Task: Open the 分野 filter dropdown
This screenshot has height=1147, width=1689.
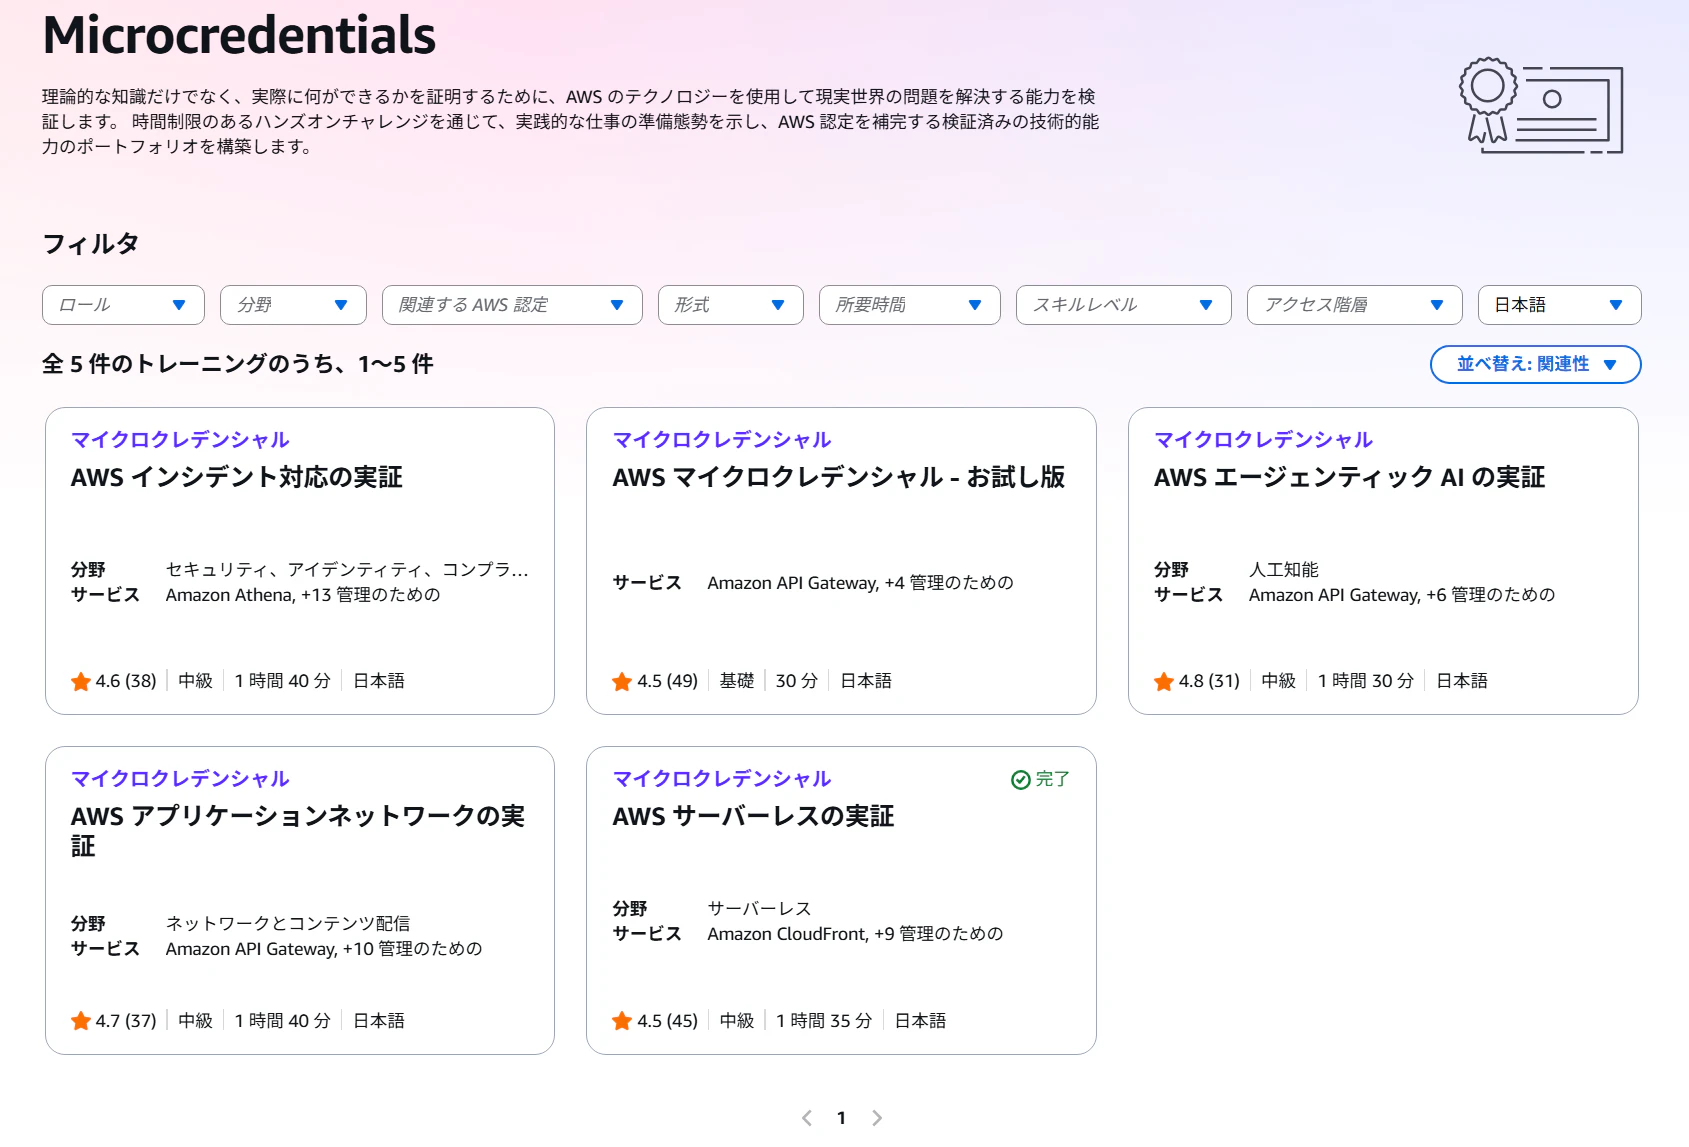Action: coord(293,305)
